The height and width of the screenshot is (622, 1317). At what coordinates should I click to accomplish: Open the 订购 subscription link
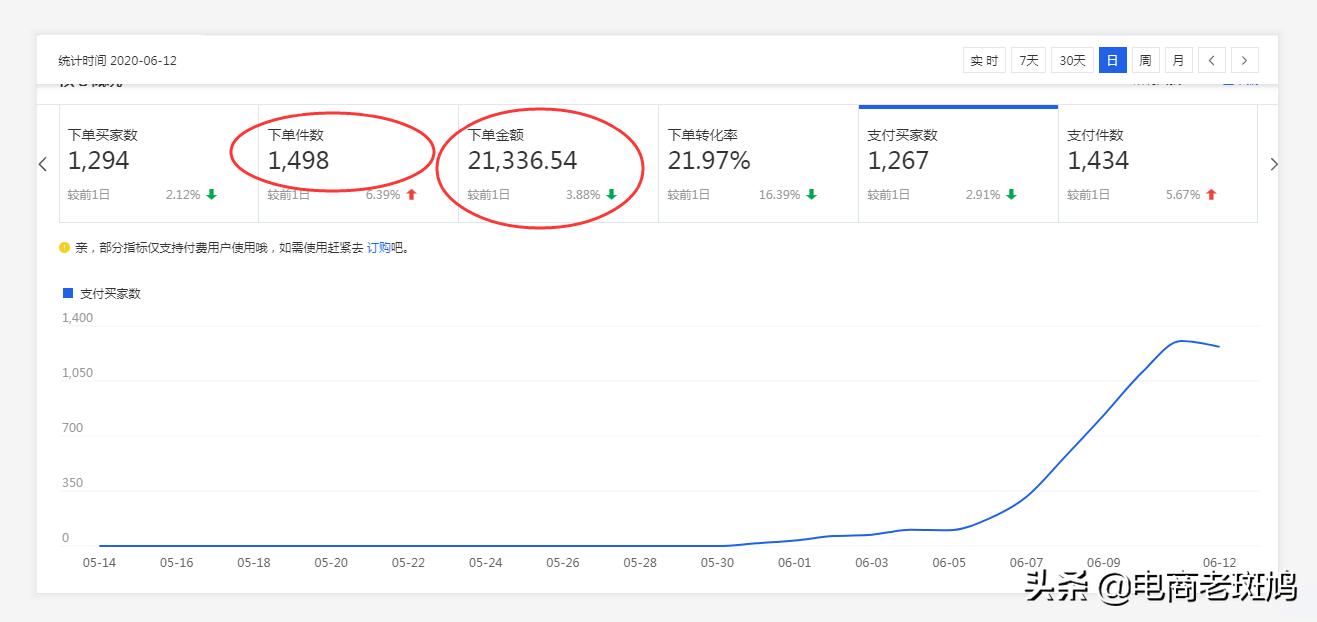[378, 248]
